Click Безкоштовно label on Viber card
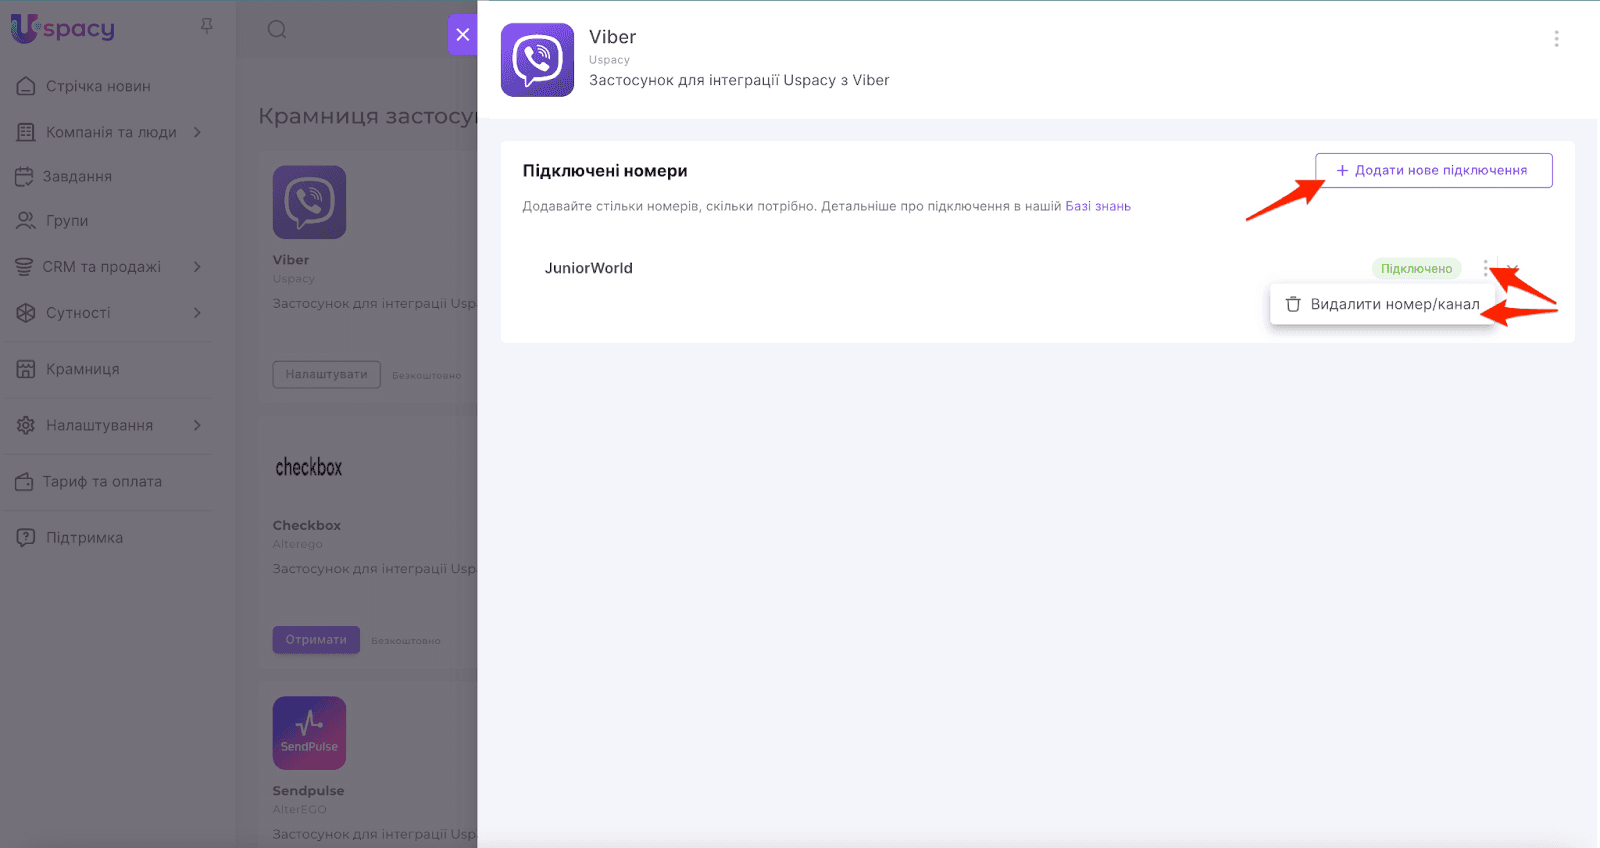 (x=427, y=376)
